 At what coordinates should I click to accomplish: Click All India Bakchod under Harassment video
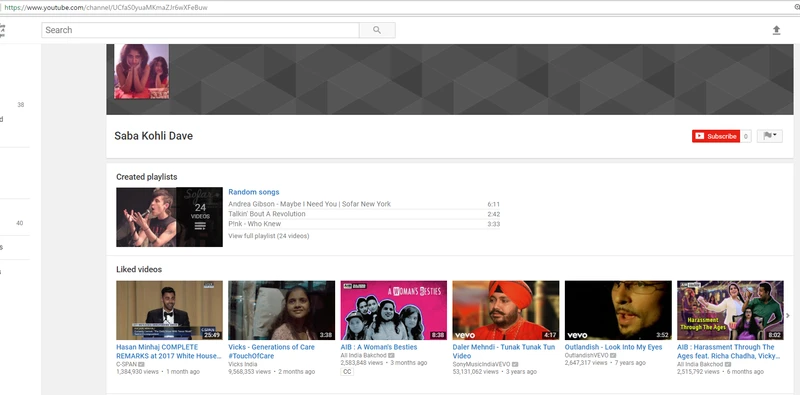point(700,364)
